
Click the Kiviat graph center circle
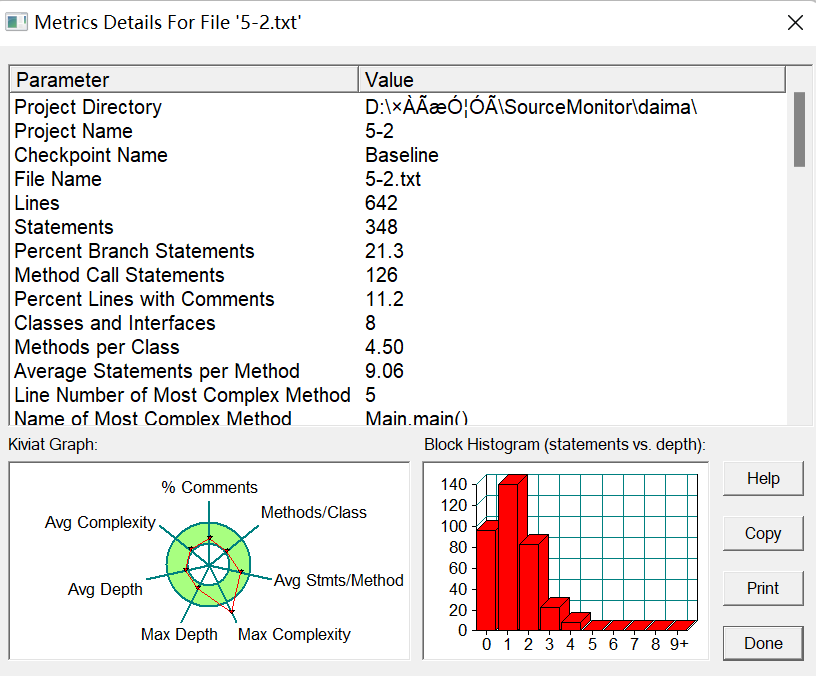209,565
